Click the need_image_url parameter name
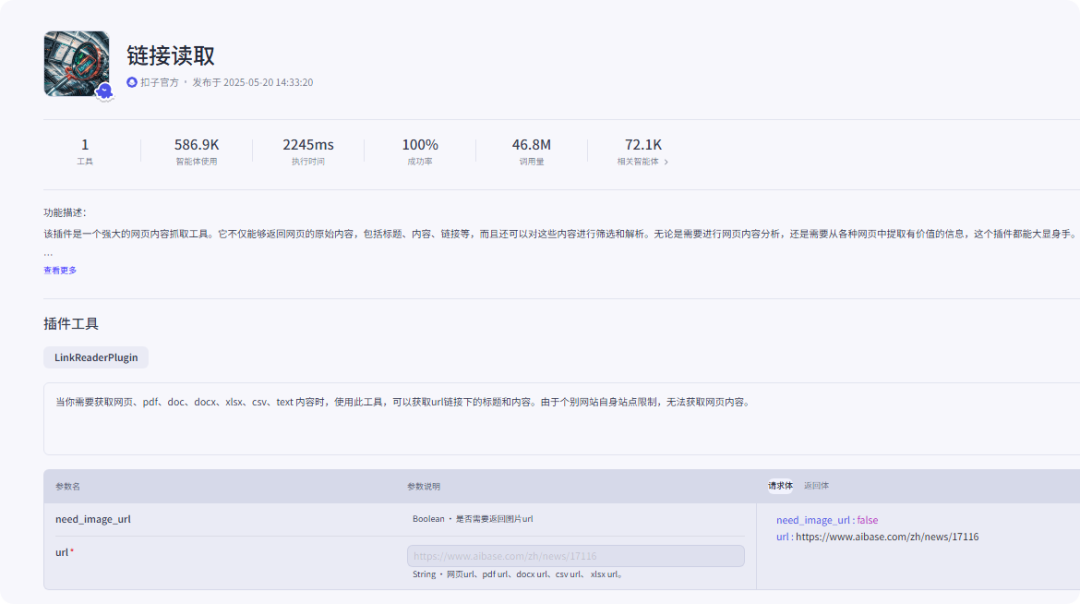Viewport: 1080px width, 604px height. pos(93,519)
